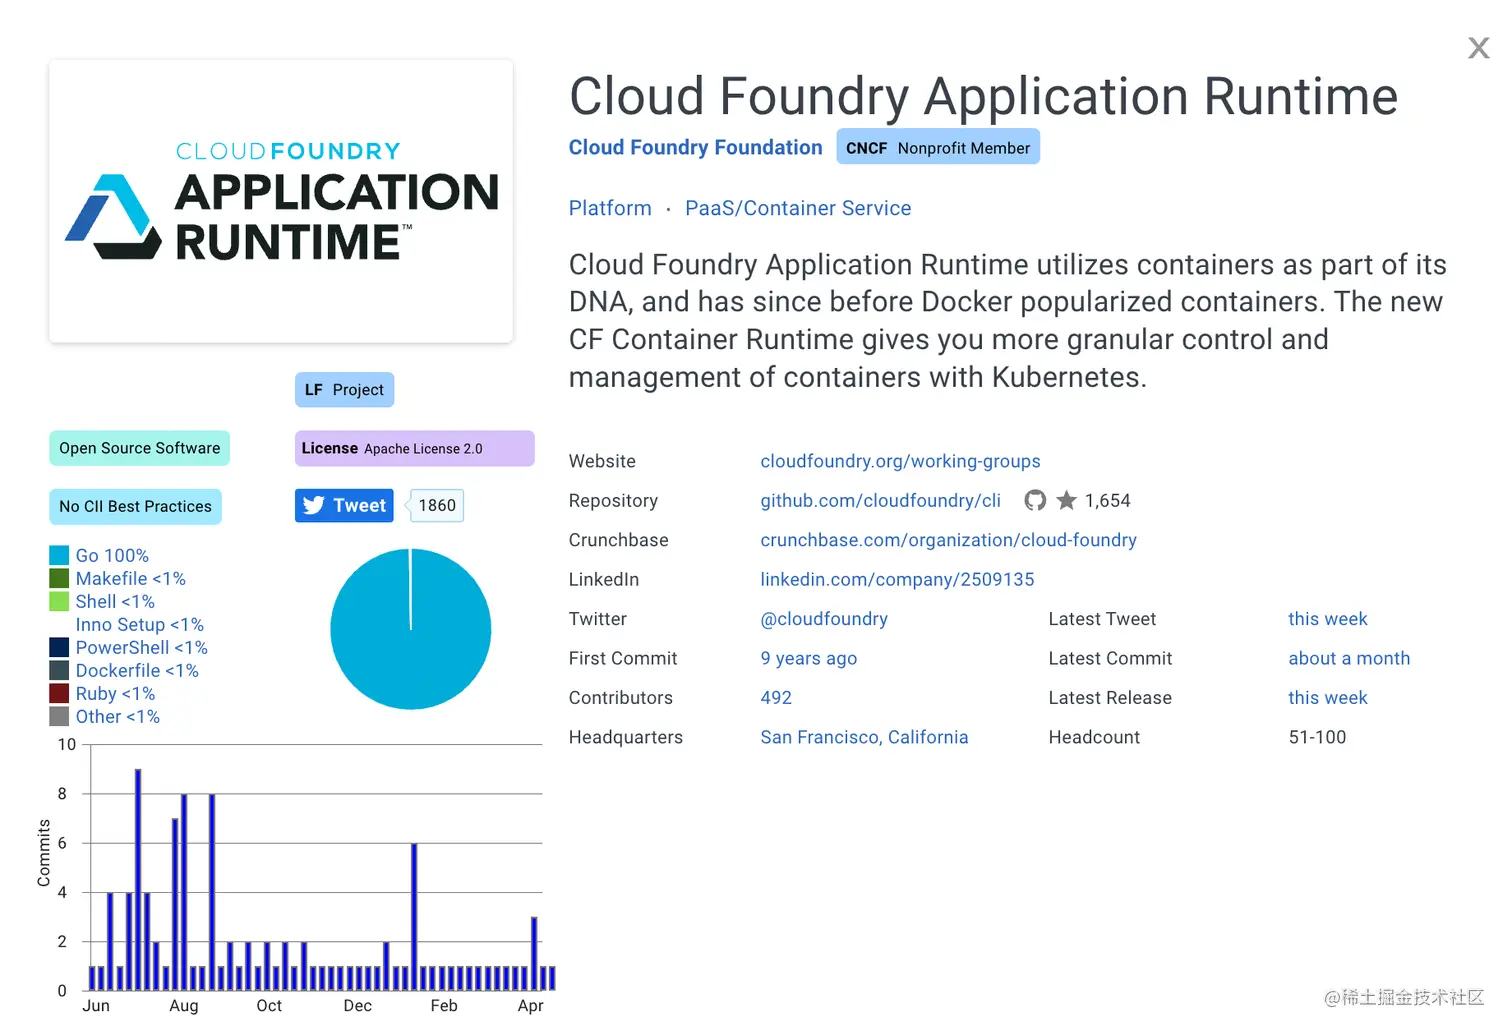Click the Shell color swatch in legend
Image resolution: width=1512 pixels, height=1035 pixels.
pos(59,601)
